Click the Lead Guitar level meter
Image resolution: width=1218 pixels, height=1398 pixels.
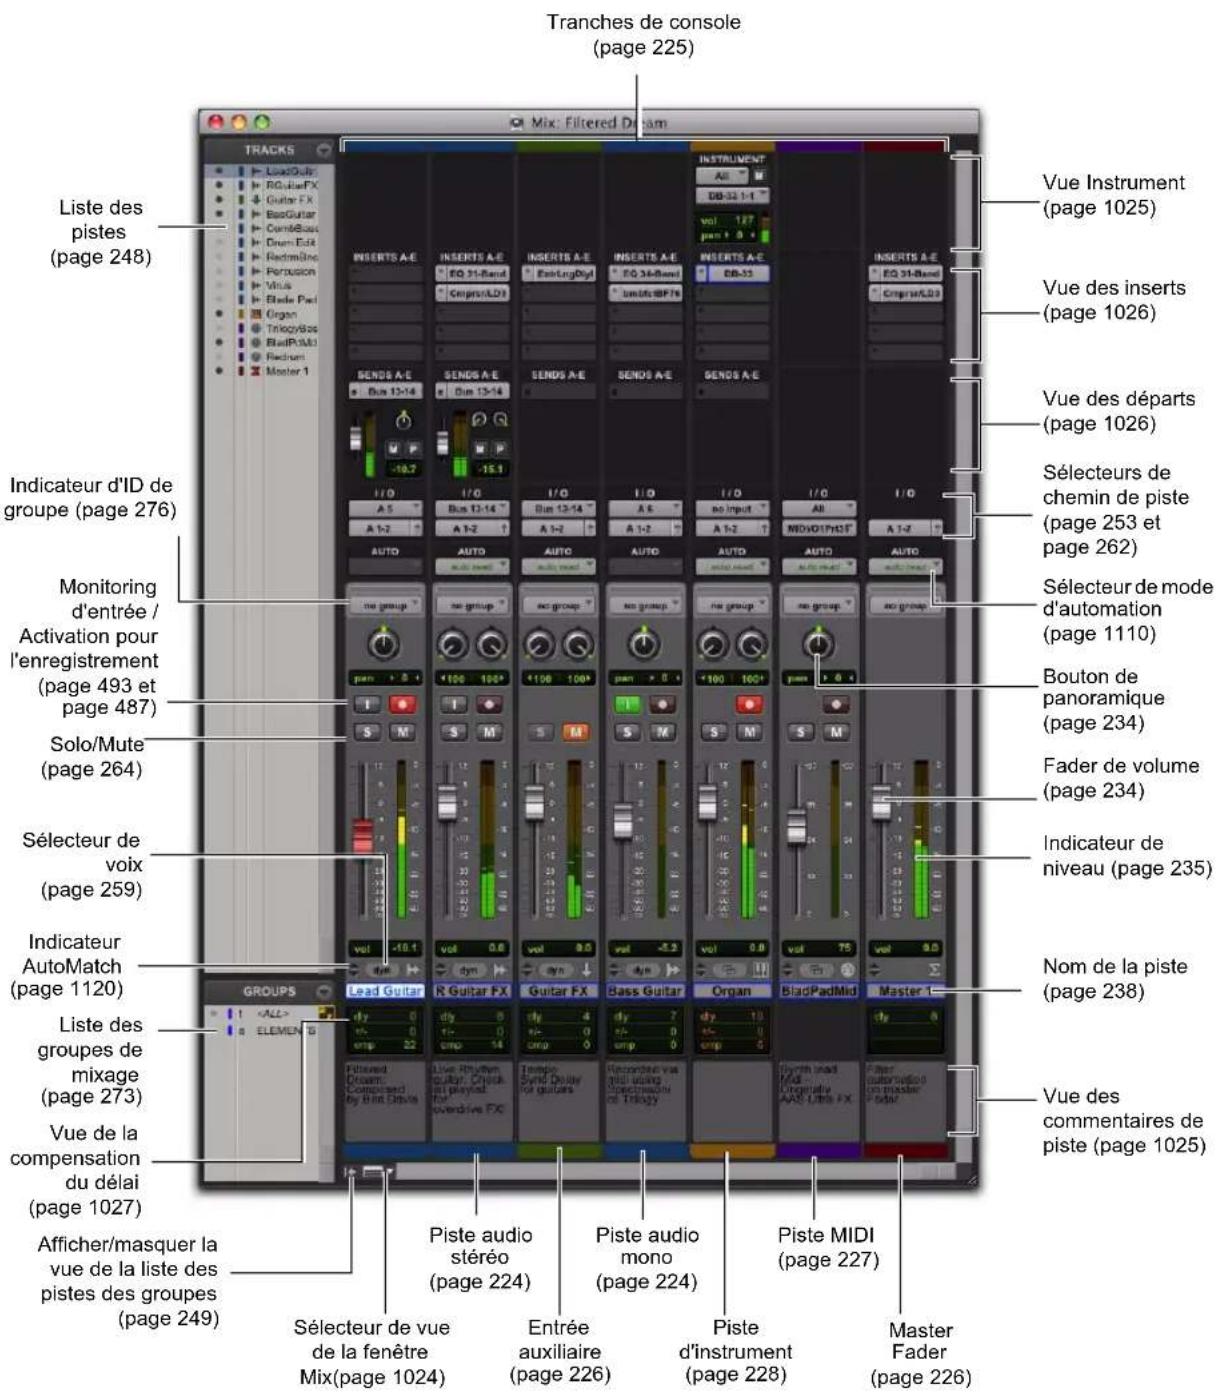click(401, 840)
